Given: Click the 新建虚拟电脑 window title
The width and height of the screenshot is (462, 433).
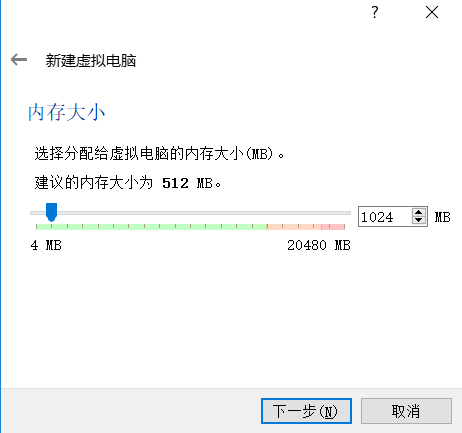Looking at the screenshot, I should (91, 60).
